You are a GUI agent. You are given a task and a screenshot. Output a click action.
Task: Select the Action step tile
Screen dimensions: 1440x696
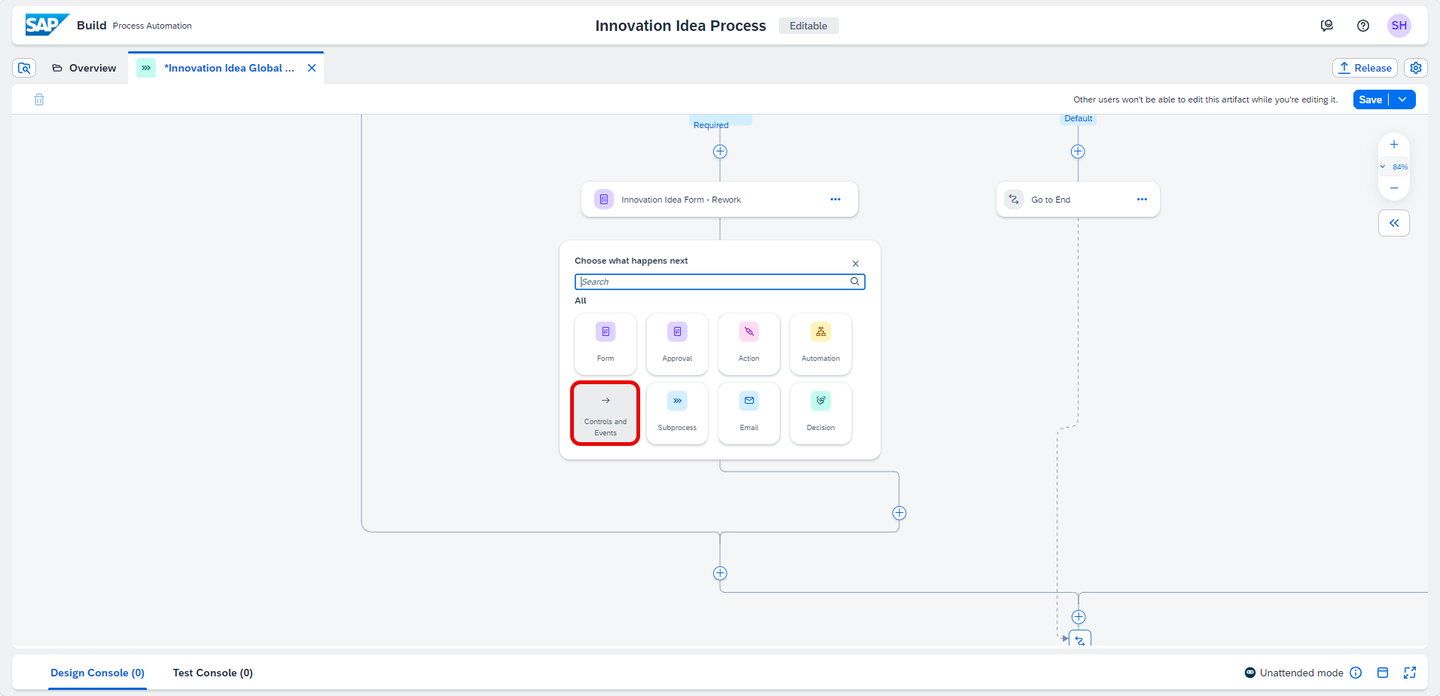749,344
